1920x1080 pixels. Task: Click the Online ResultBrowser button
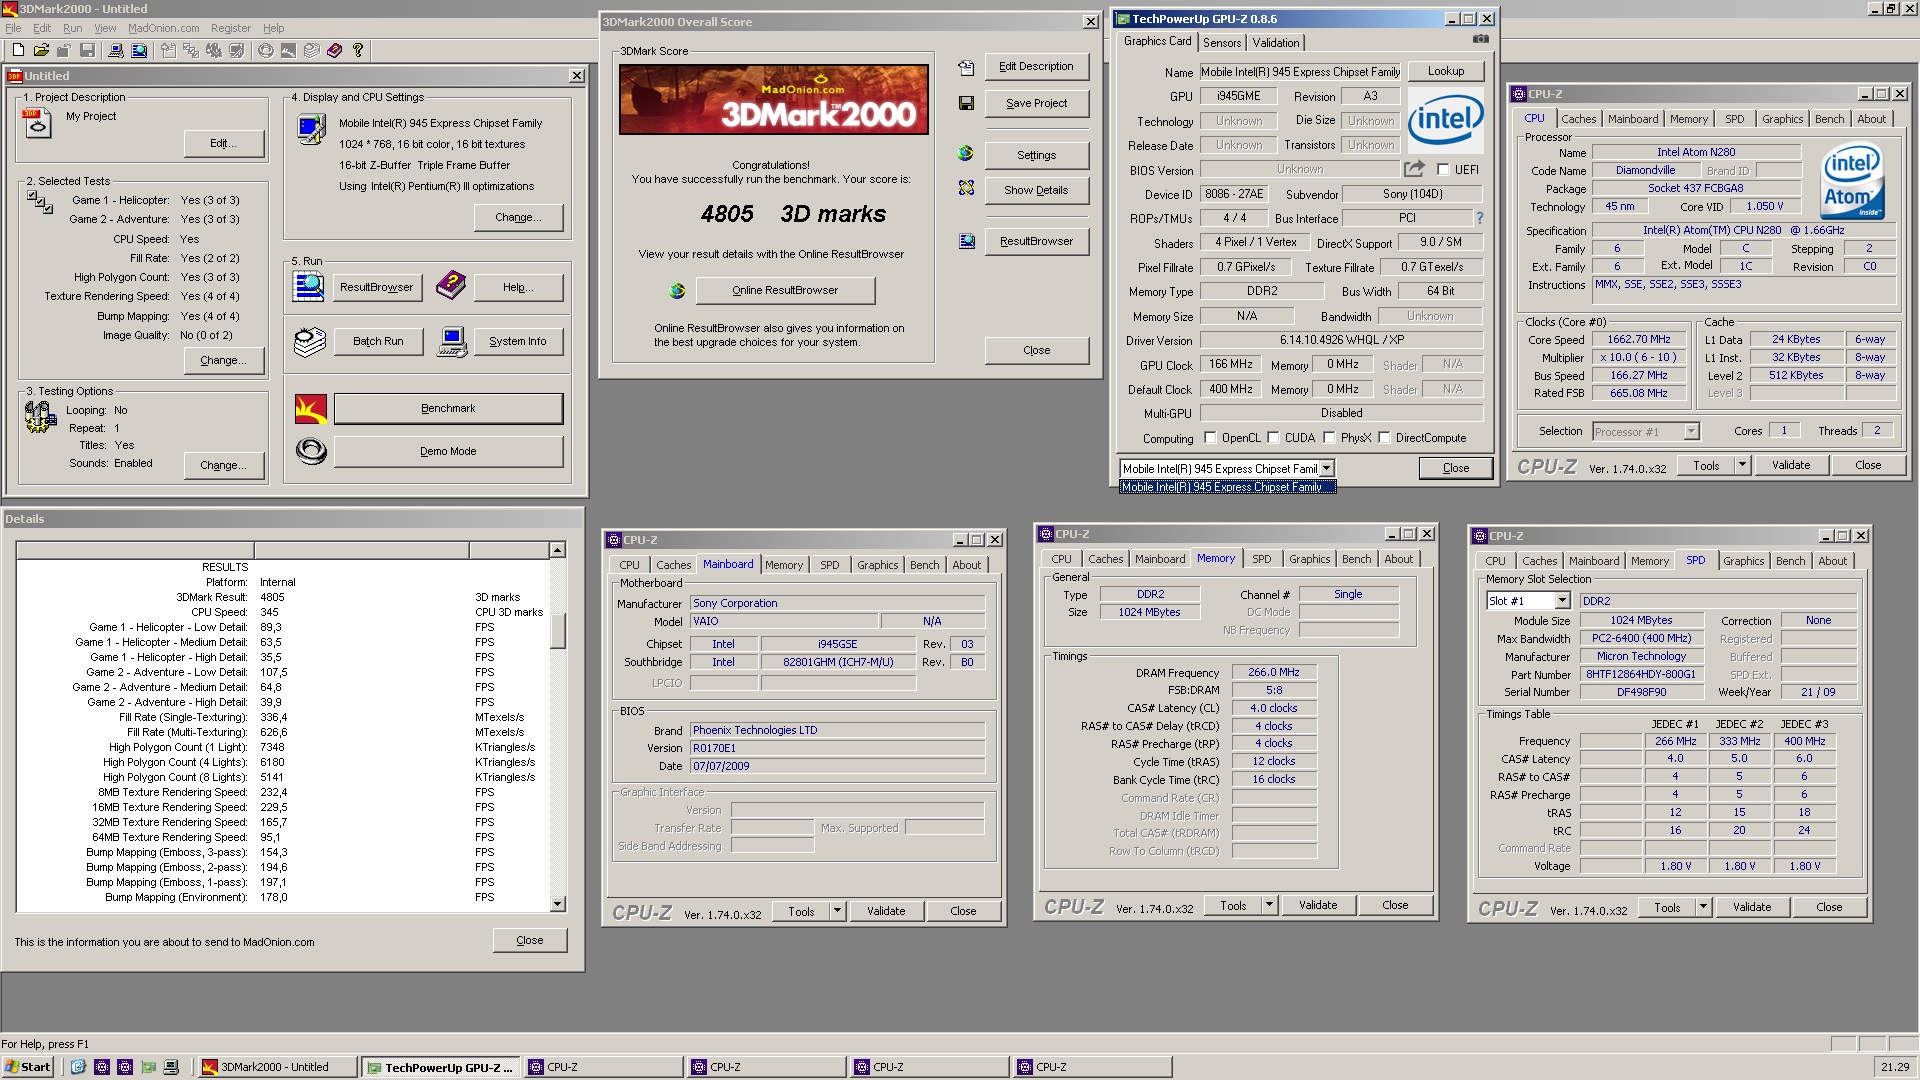click(x=785, y=290)
